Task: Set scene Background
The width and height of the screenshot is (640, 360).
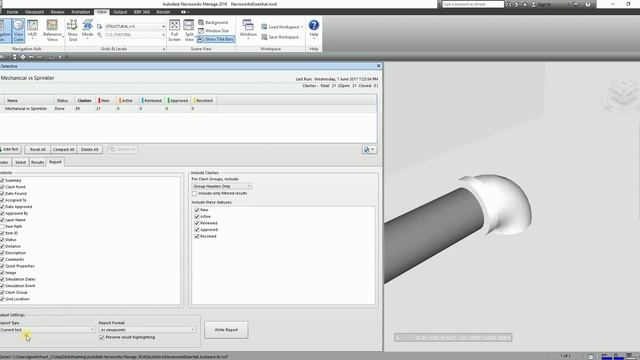Action: pos(213,22)
